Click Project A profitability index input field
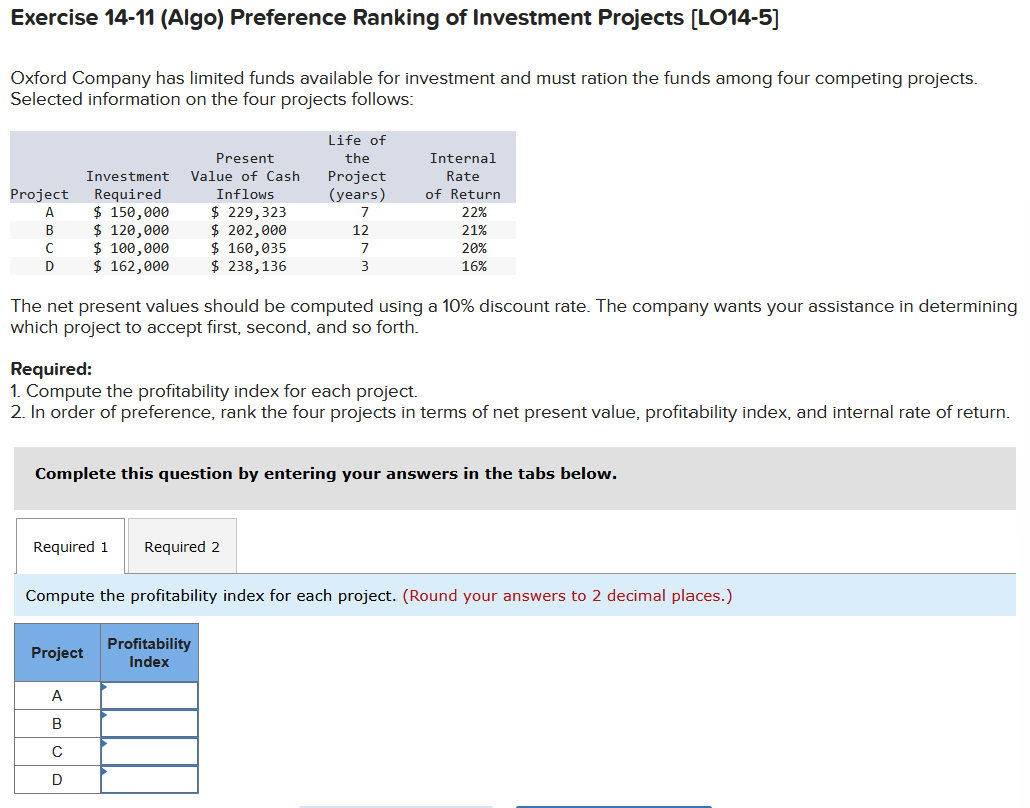Viewport: 1030px width, 808px height. (x=149, y=696)
